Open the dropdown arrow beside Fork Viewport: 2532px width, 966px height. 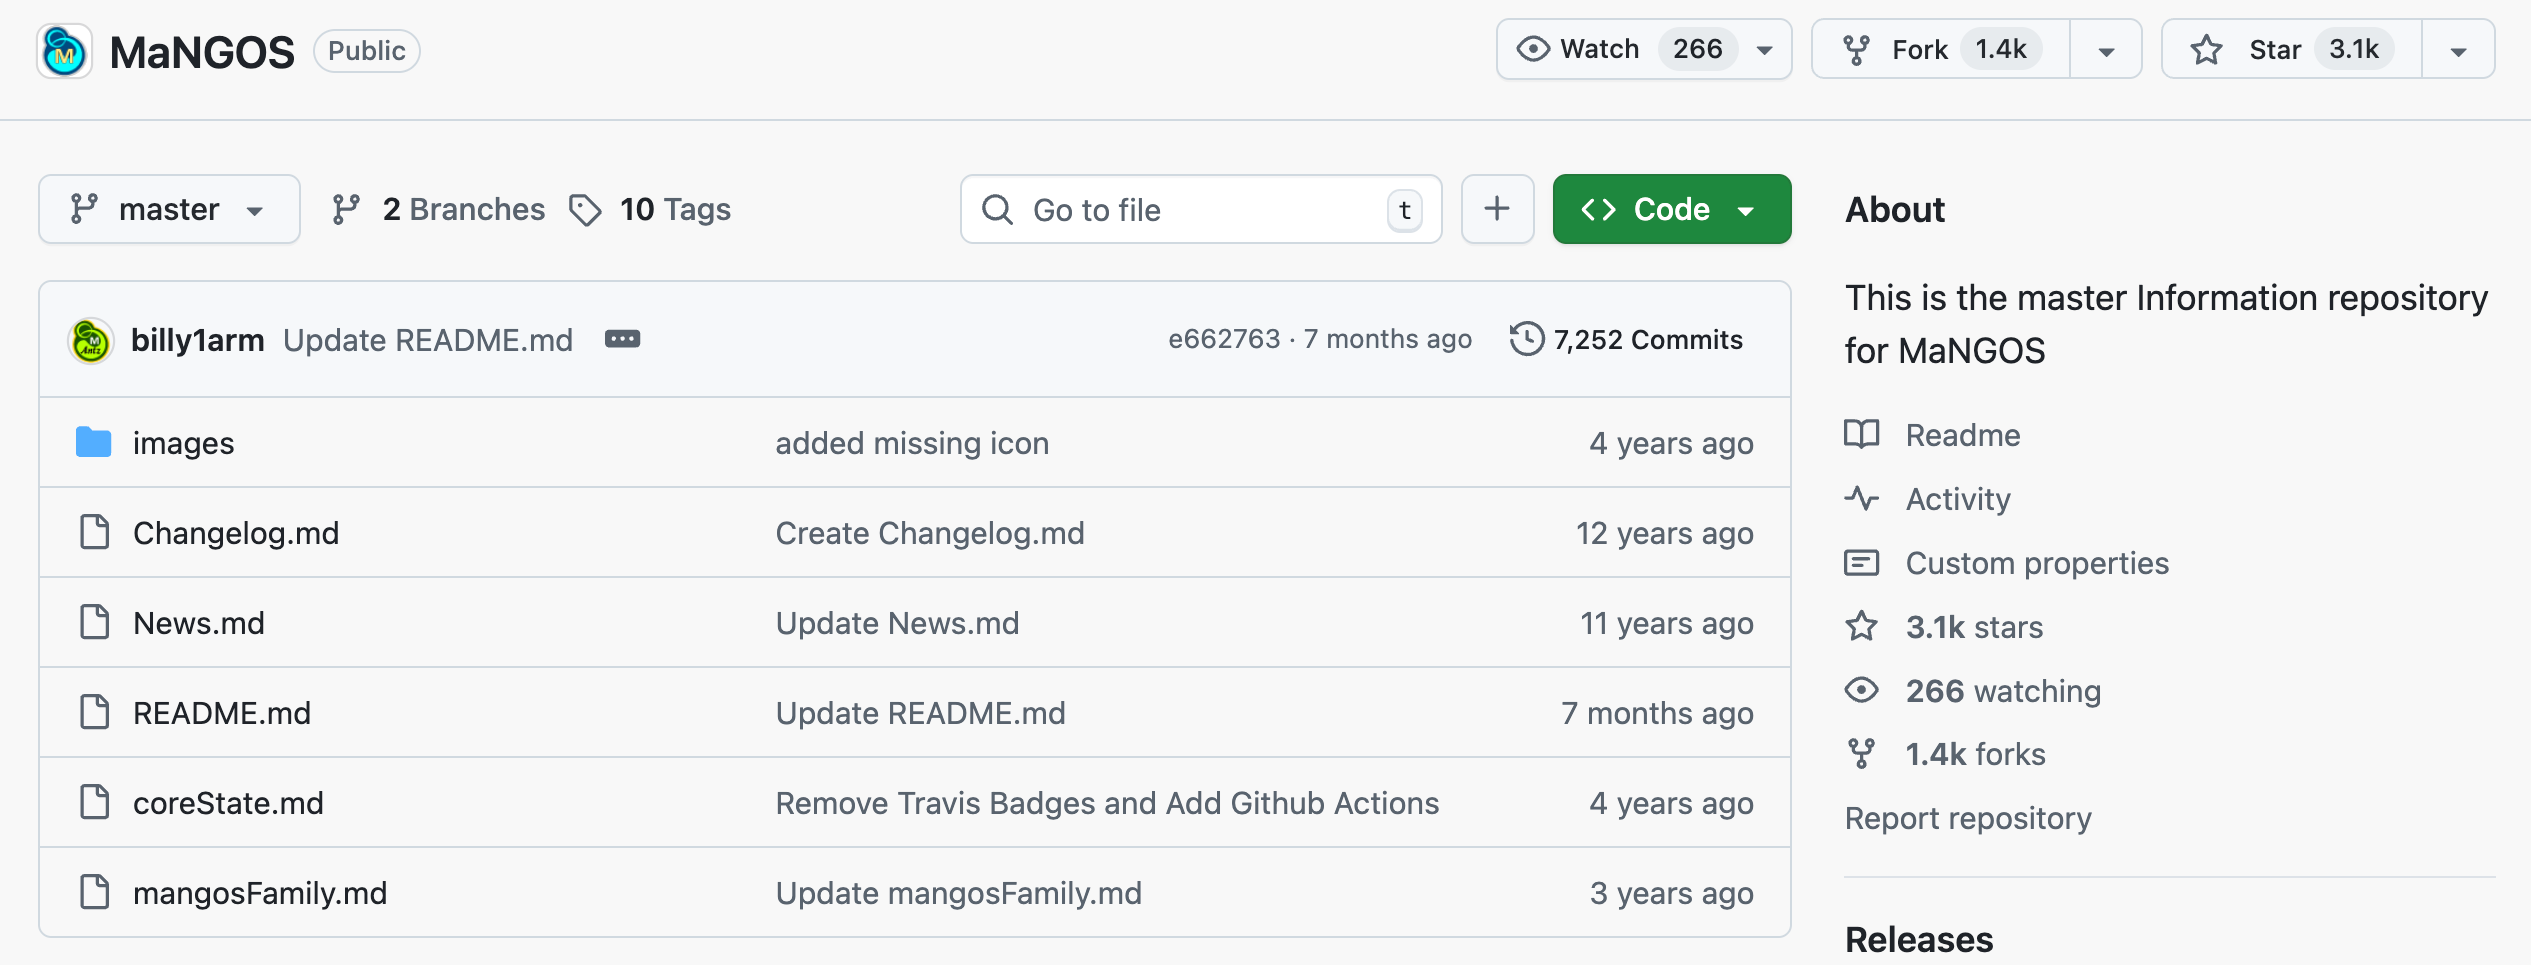pyautogui.click(x=2106, y=51)
